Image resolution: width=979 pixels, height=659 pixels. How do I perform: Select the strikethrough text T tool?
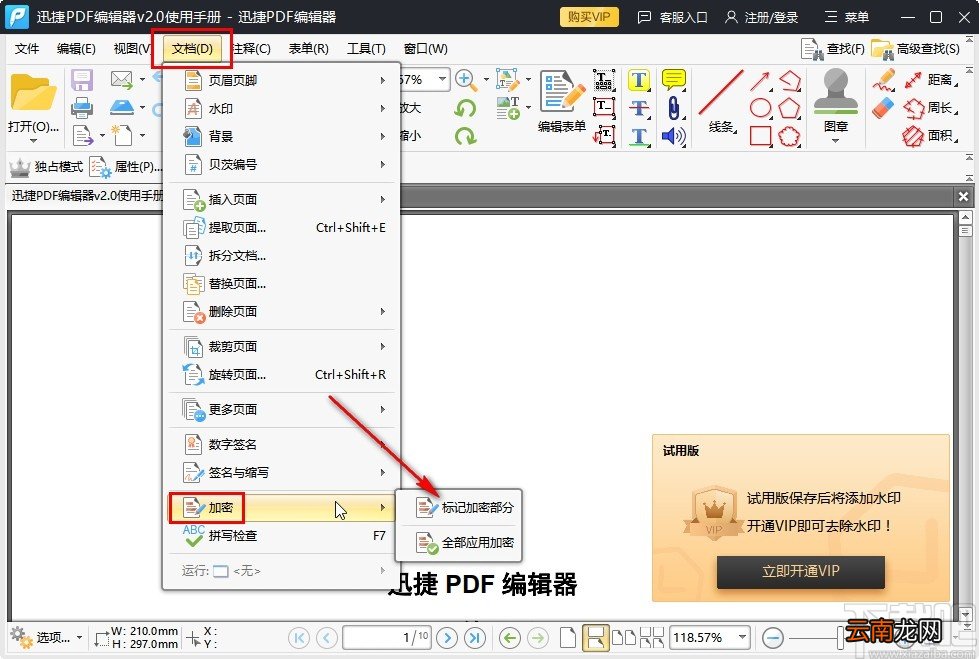[639, 108]
